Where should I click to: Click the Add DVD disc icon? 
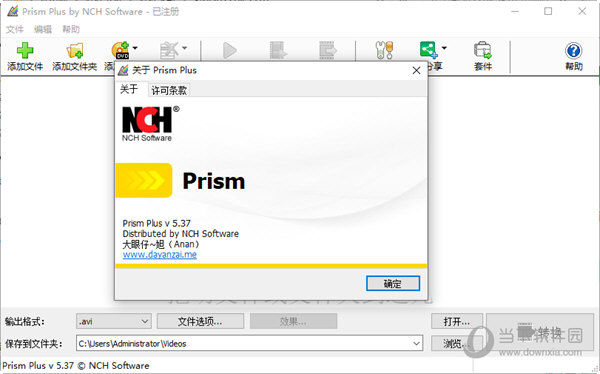pos(120,51)
